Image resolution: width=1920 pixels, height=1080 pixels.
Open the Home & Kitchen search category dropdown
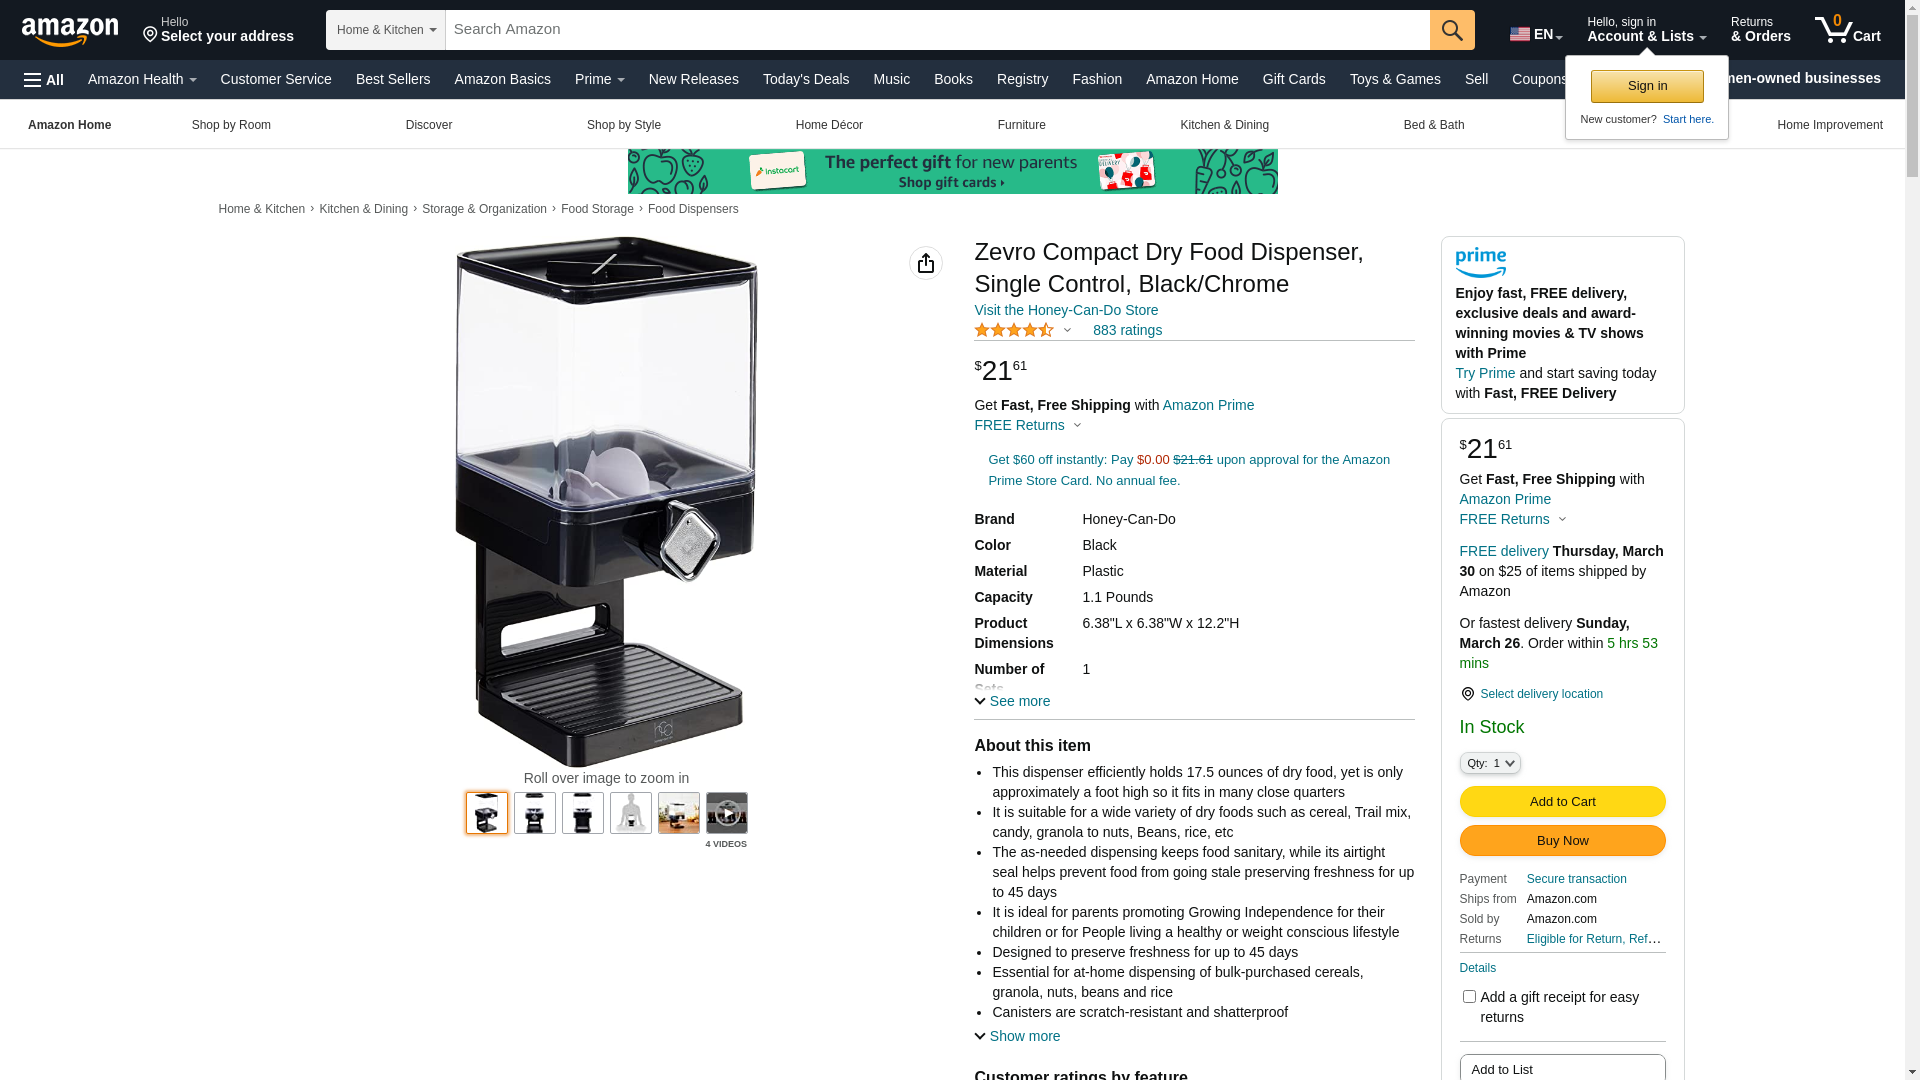(x=386, y=30)
